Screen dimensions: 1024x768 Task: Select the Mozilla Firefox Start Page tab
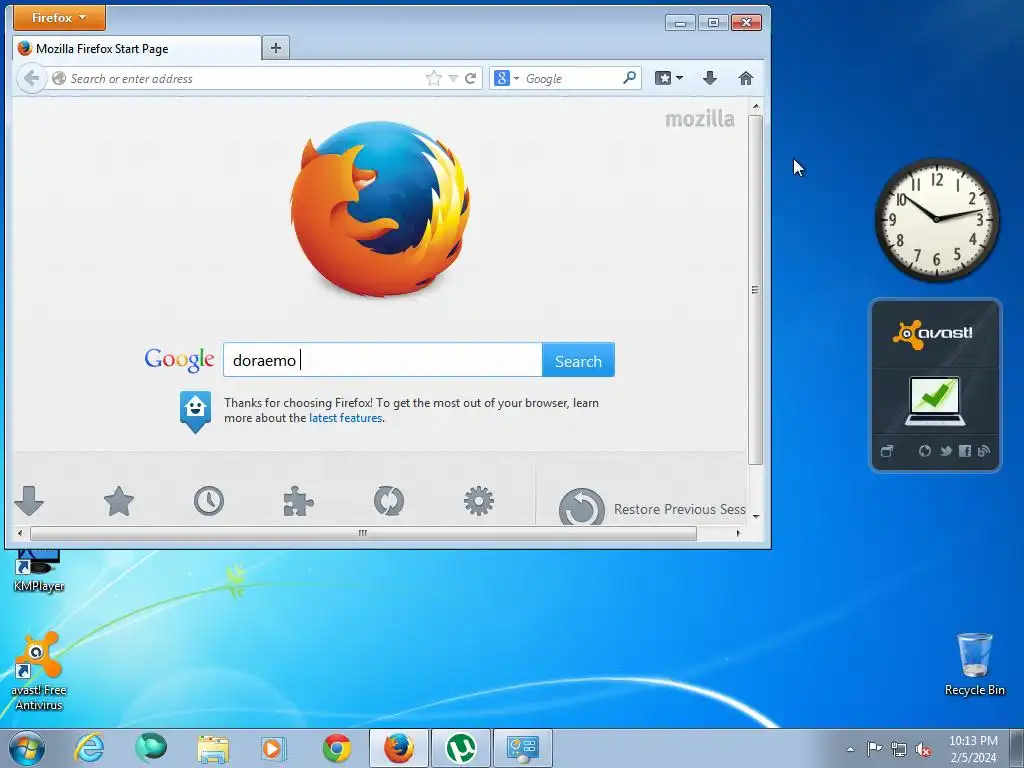[136, 48]
